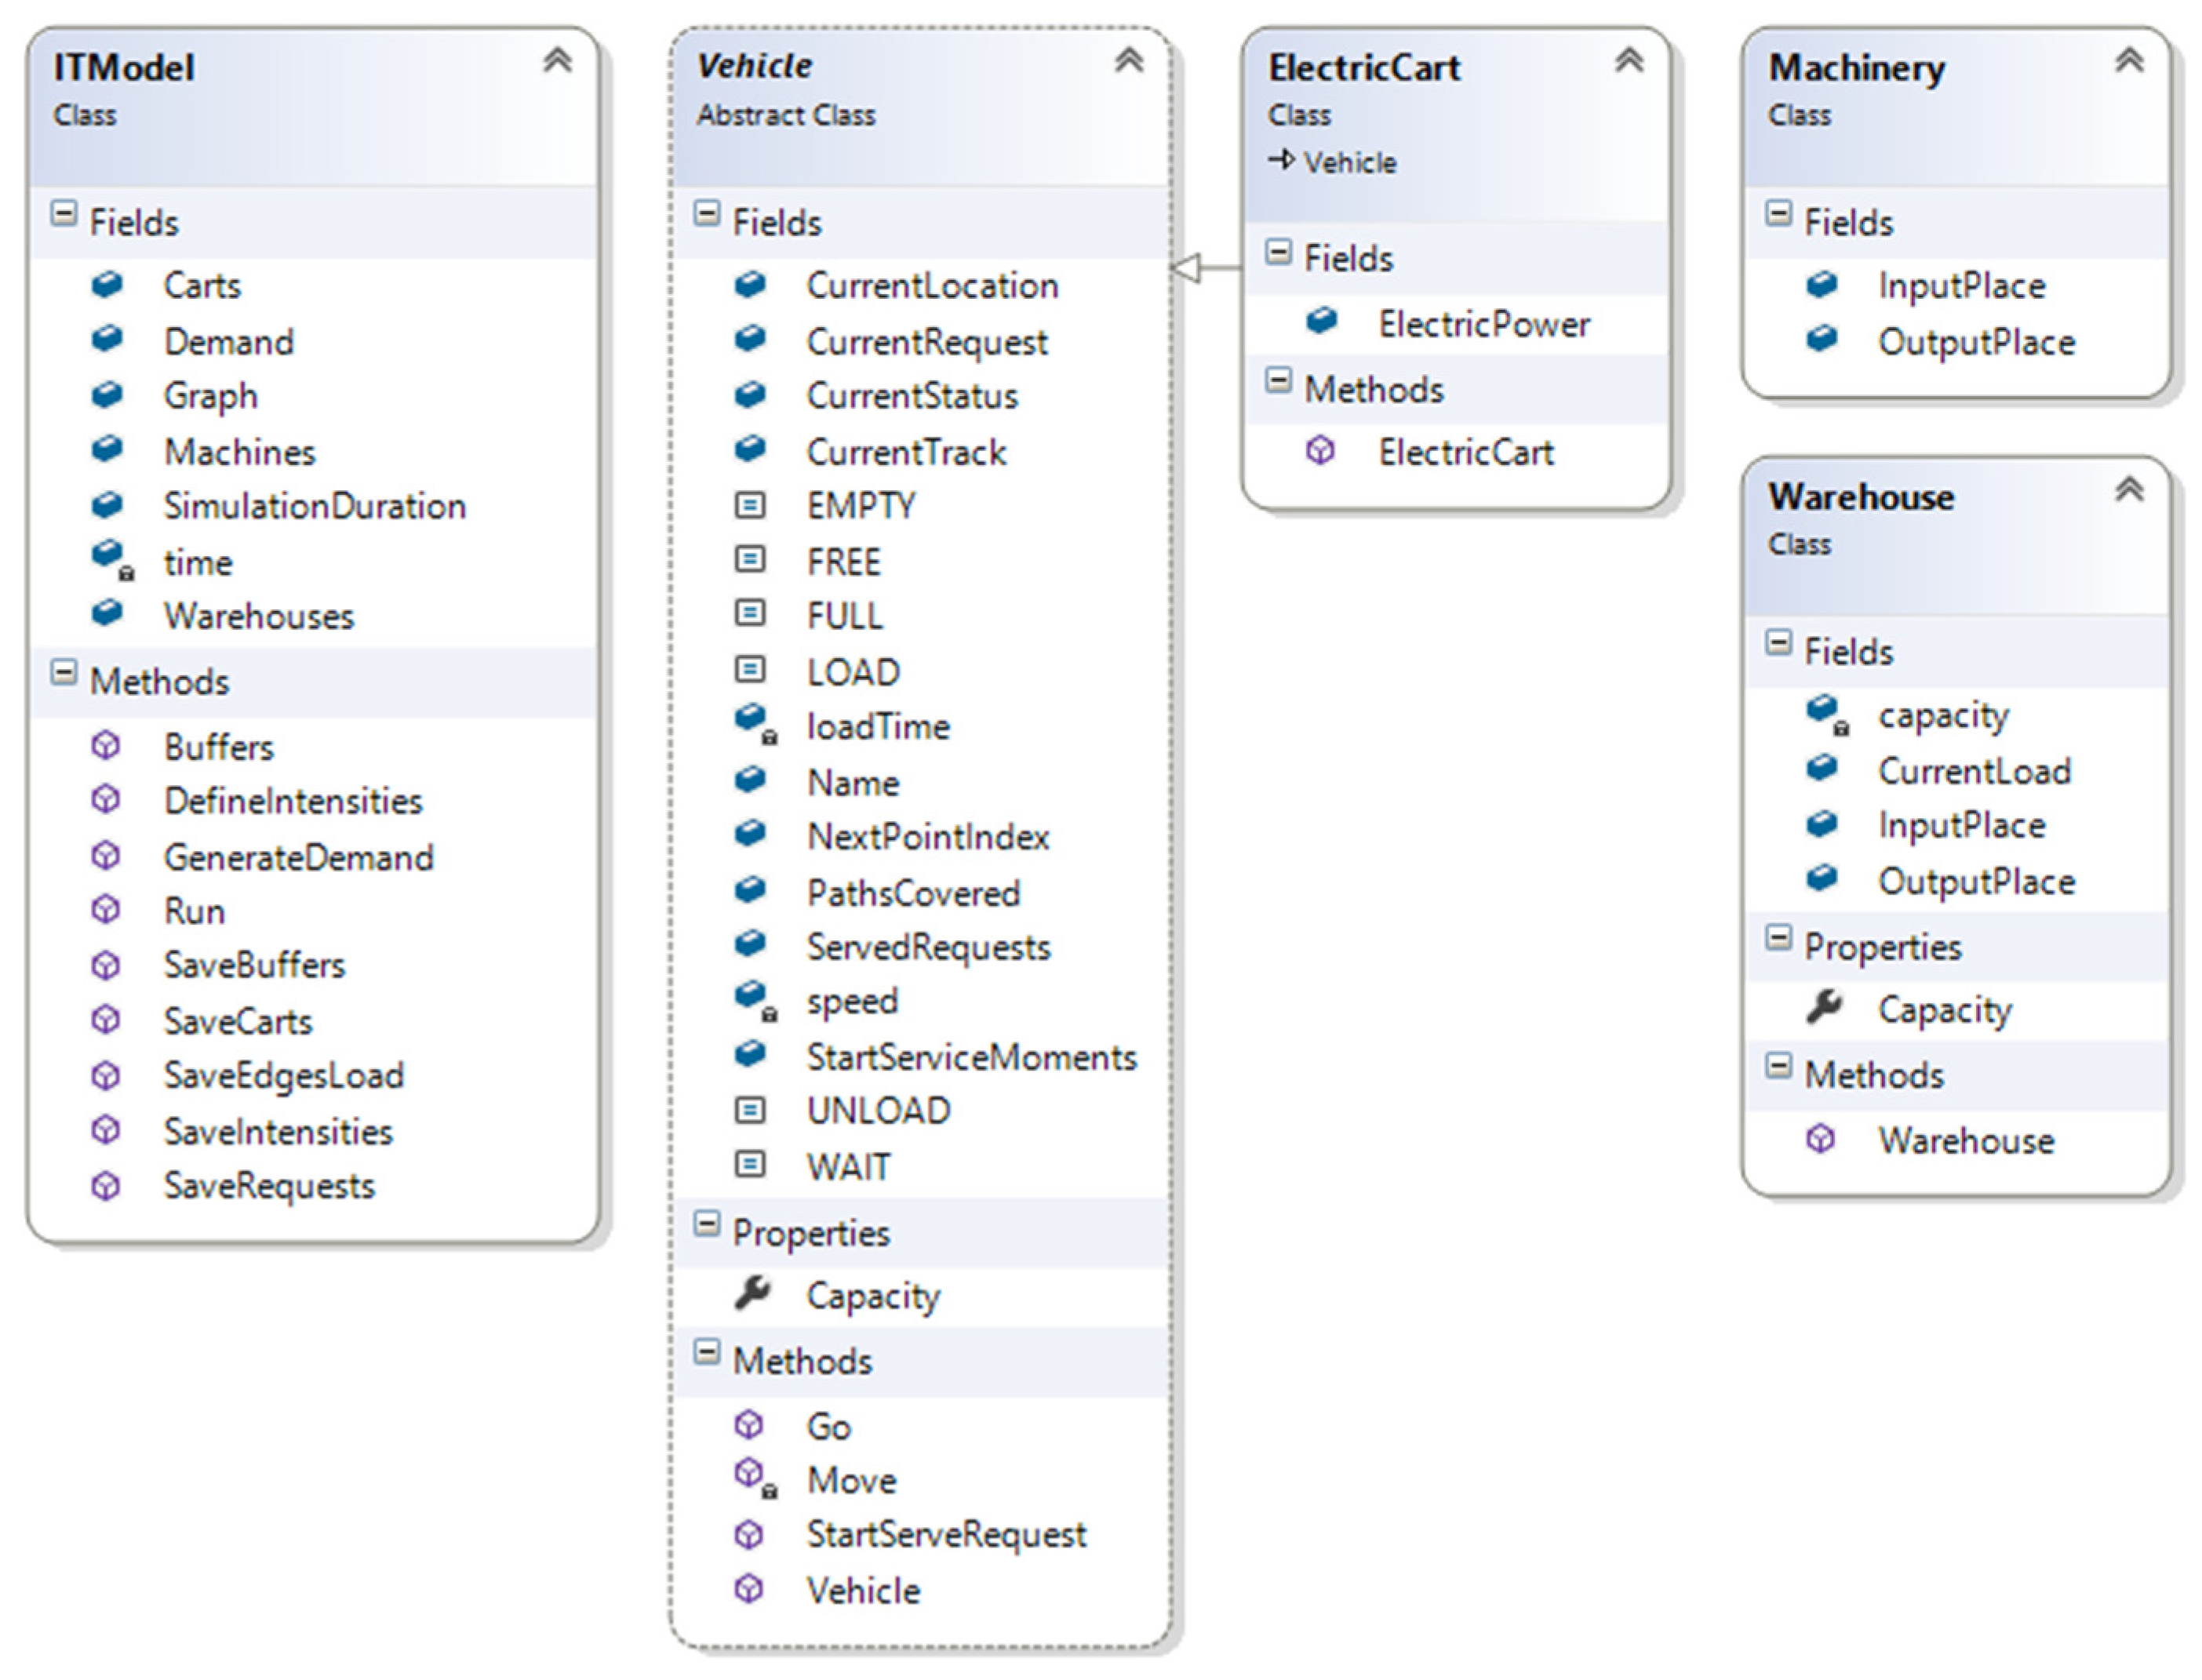The image size is (2202, 1680).
Task: Click the private time field icon
Action: (110, 558)
